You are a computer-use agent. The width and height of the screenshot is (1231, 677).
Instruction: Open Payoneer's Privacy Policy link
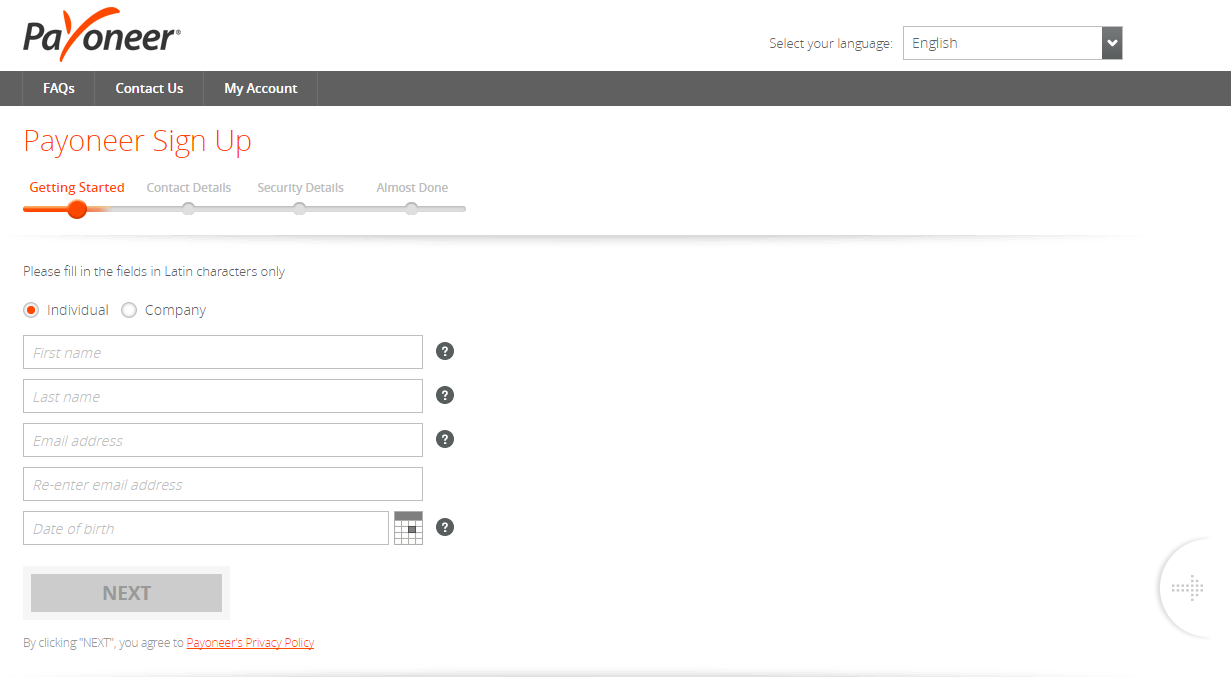pyautogui.click(x=250, y=643)
